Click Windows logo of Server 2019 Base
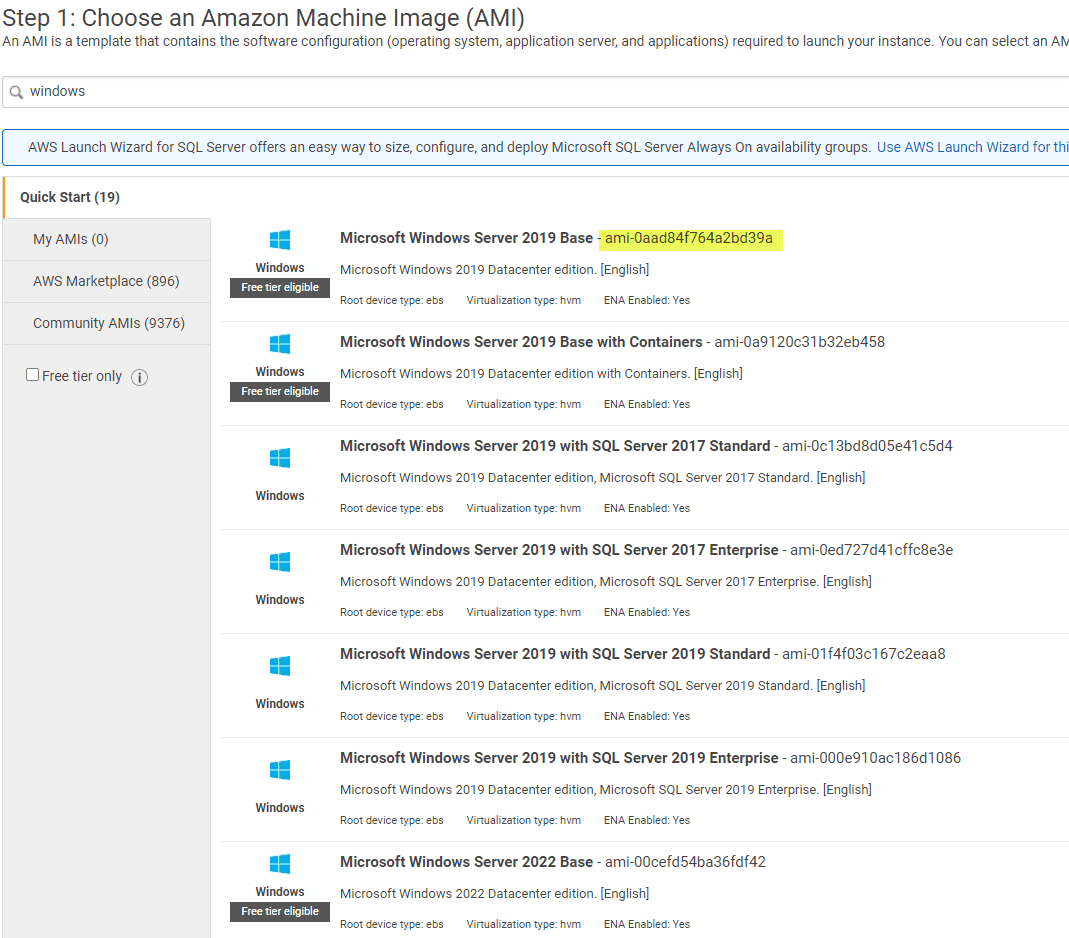The height and width of the screenshot is (938, 1069). point(280,240)
